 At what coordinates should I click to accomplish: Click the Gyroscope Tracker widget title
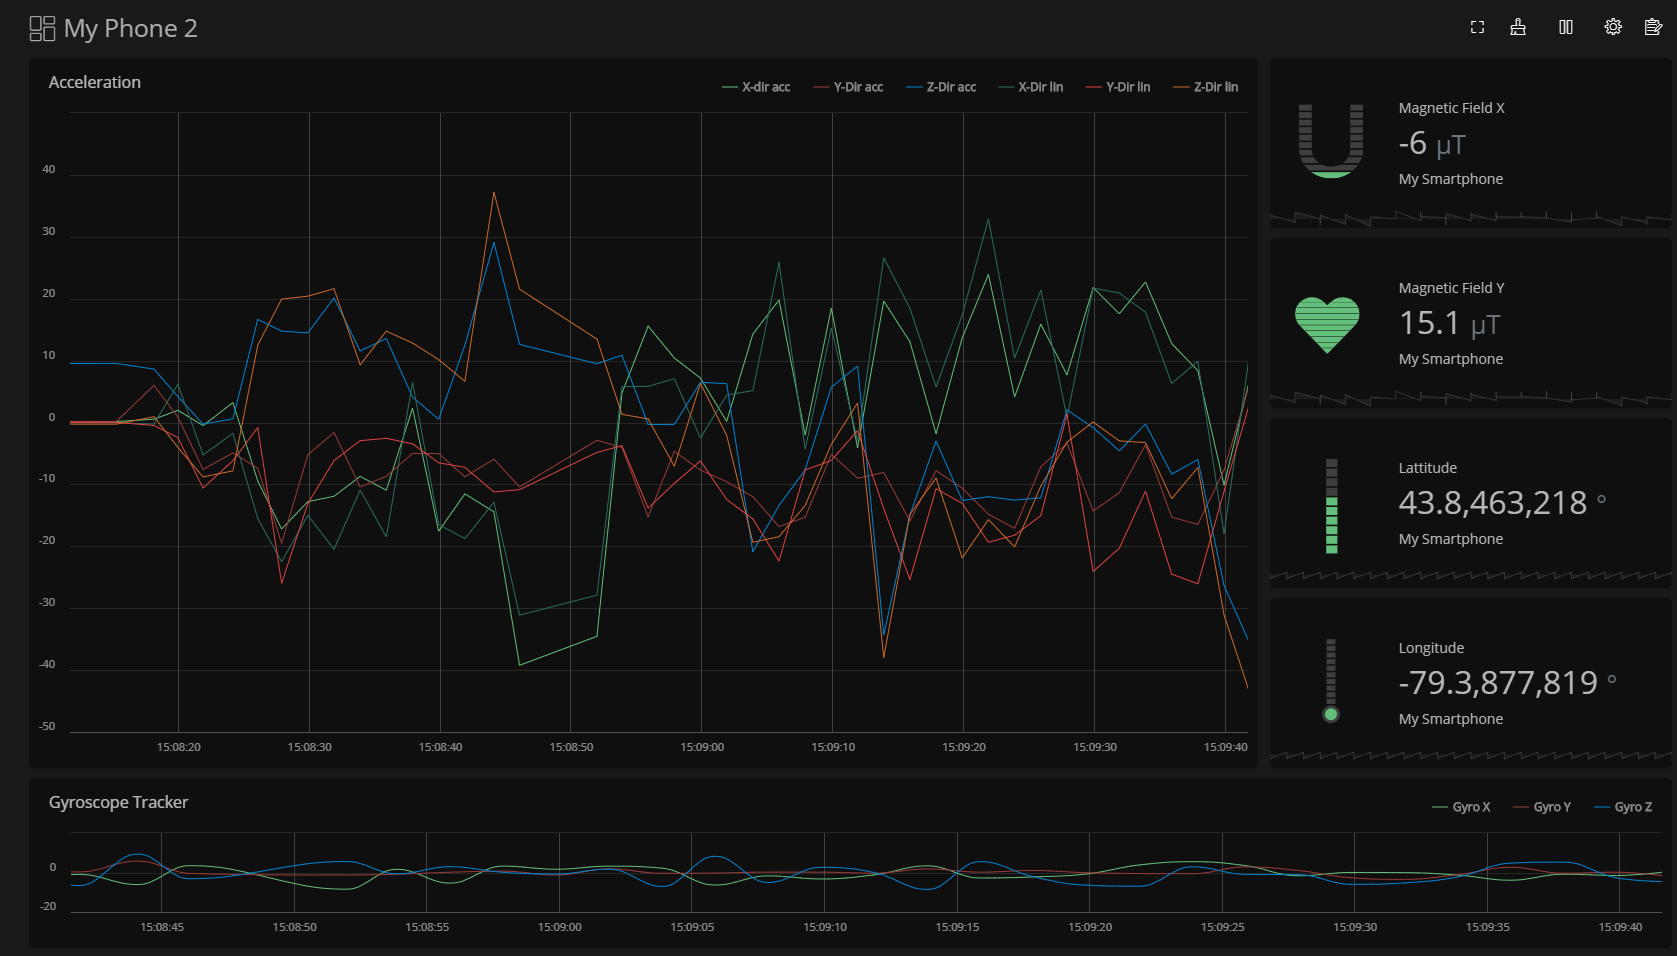118,802
